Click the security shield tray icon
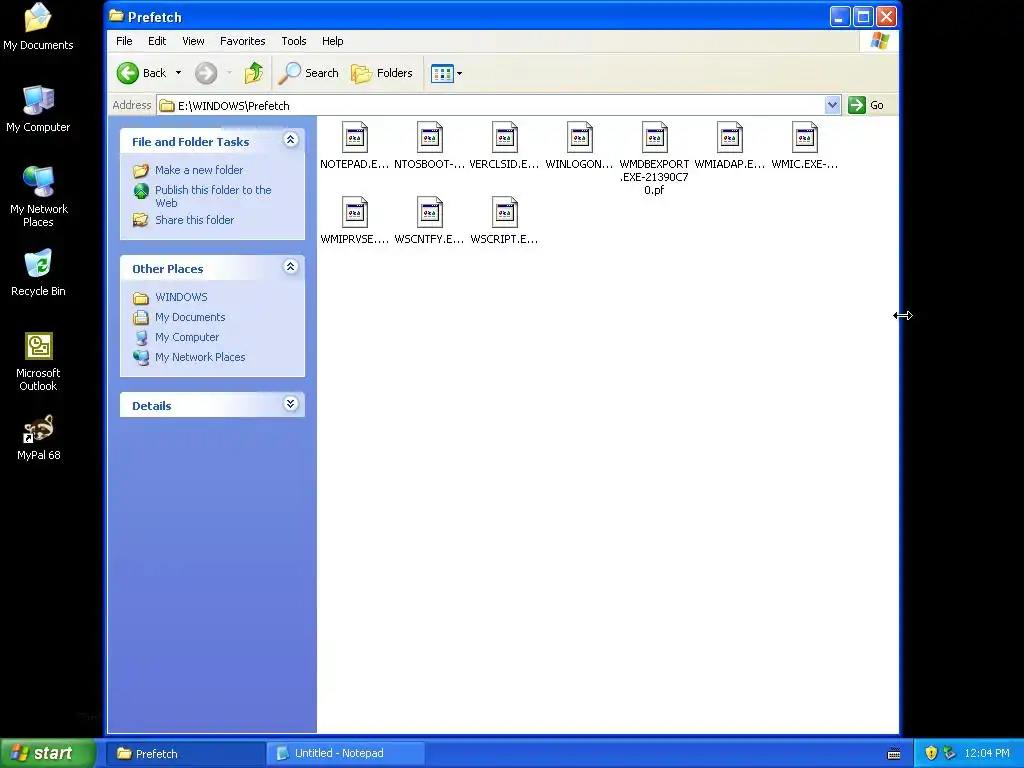 (931, 754)
